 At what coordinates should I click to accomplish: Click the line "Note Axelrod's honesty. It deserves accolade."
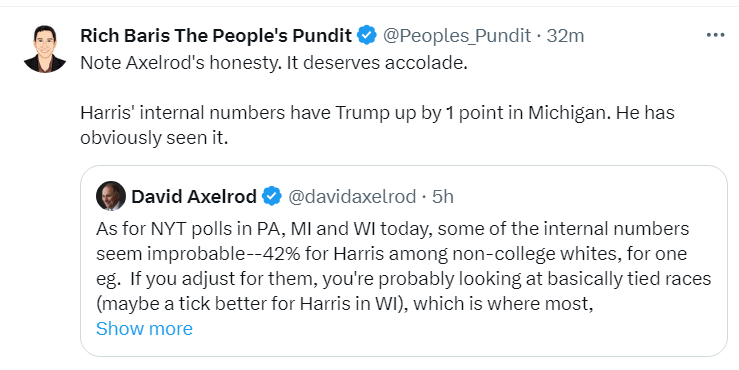274,63
